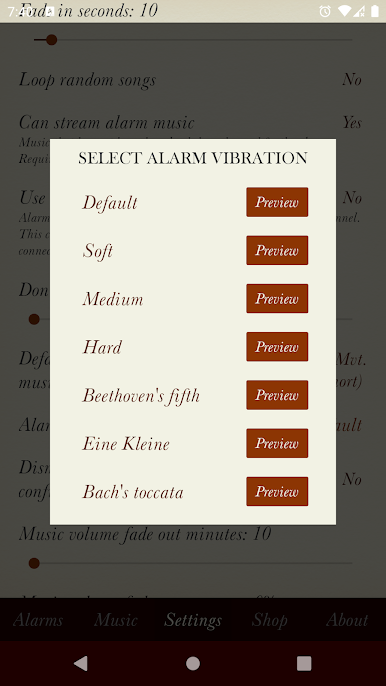Preview the Default vibration pattern
This screenshot has height=686, width=386.
(277, 202)
